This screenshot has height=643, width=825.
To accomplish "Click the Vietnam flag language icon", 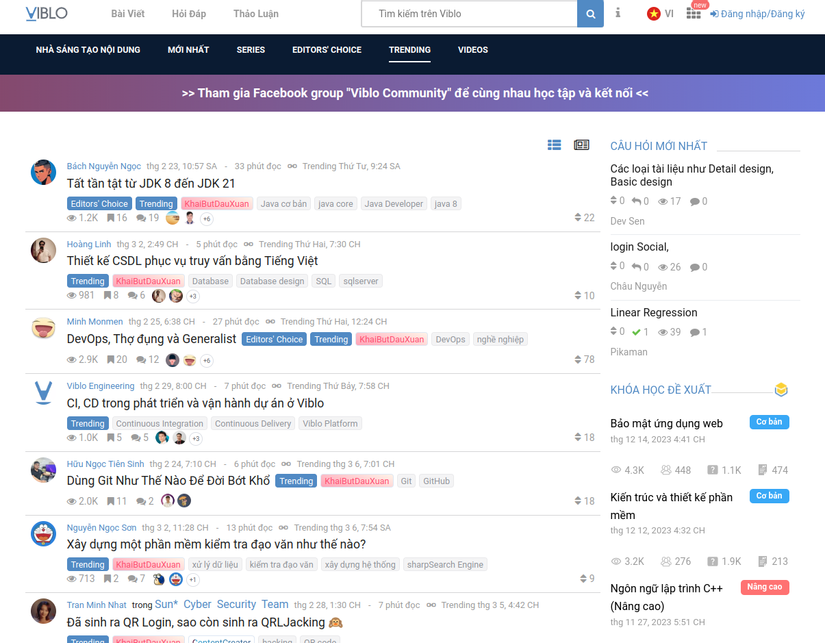I will (x=653, y=14).
